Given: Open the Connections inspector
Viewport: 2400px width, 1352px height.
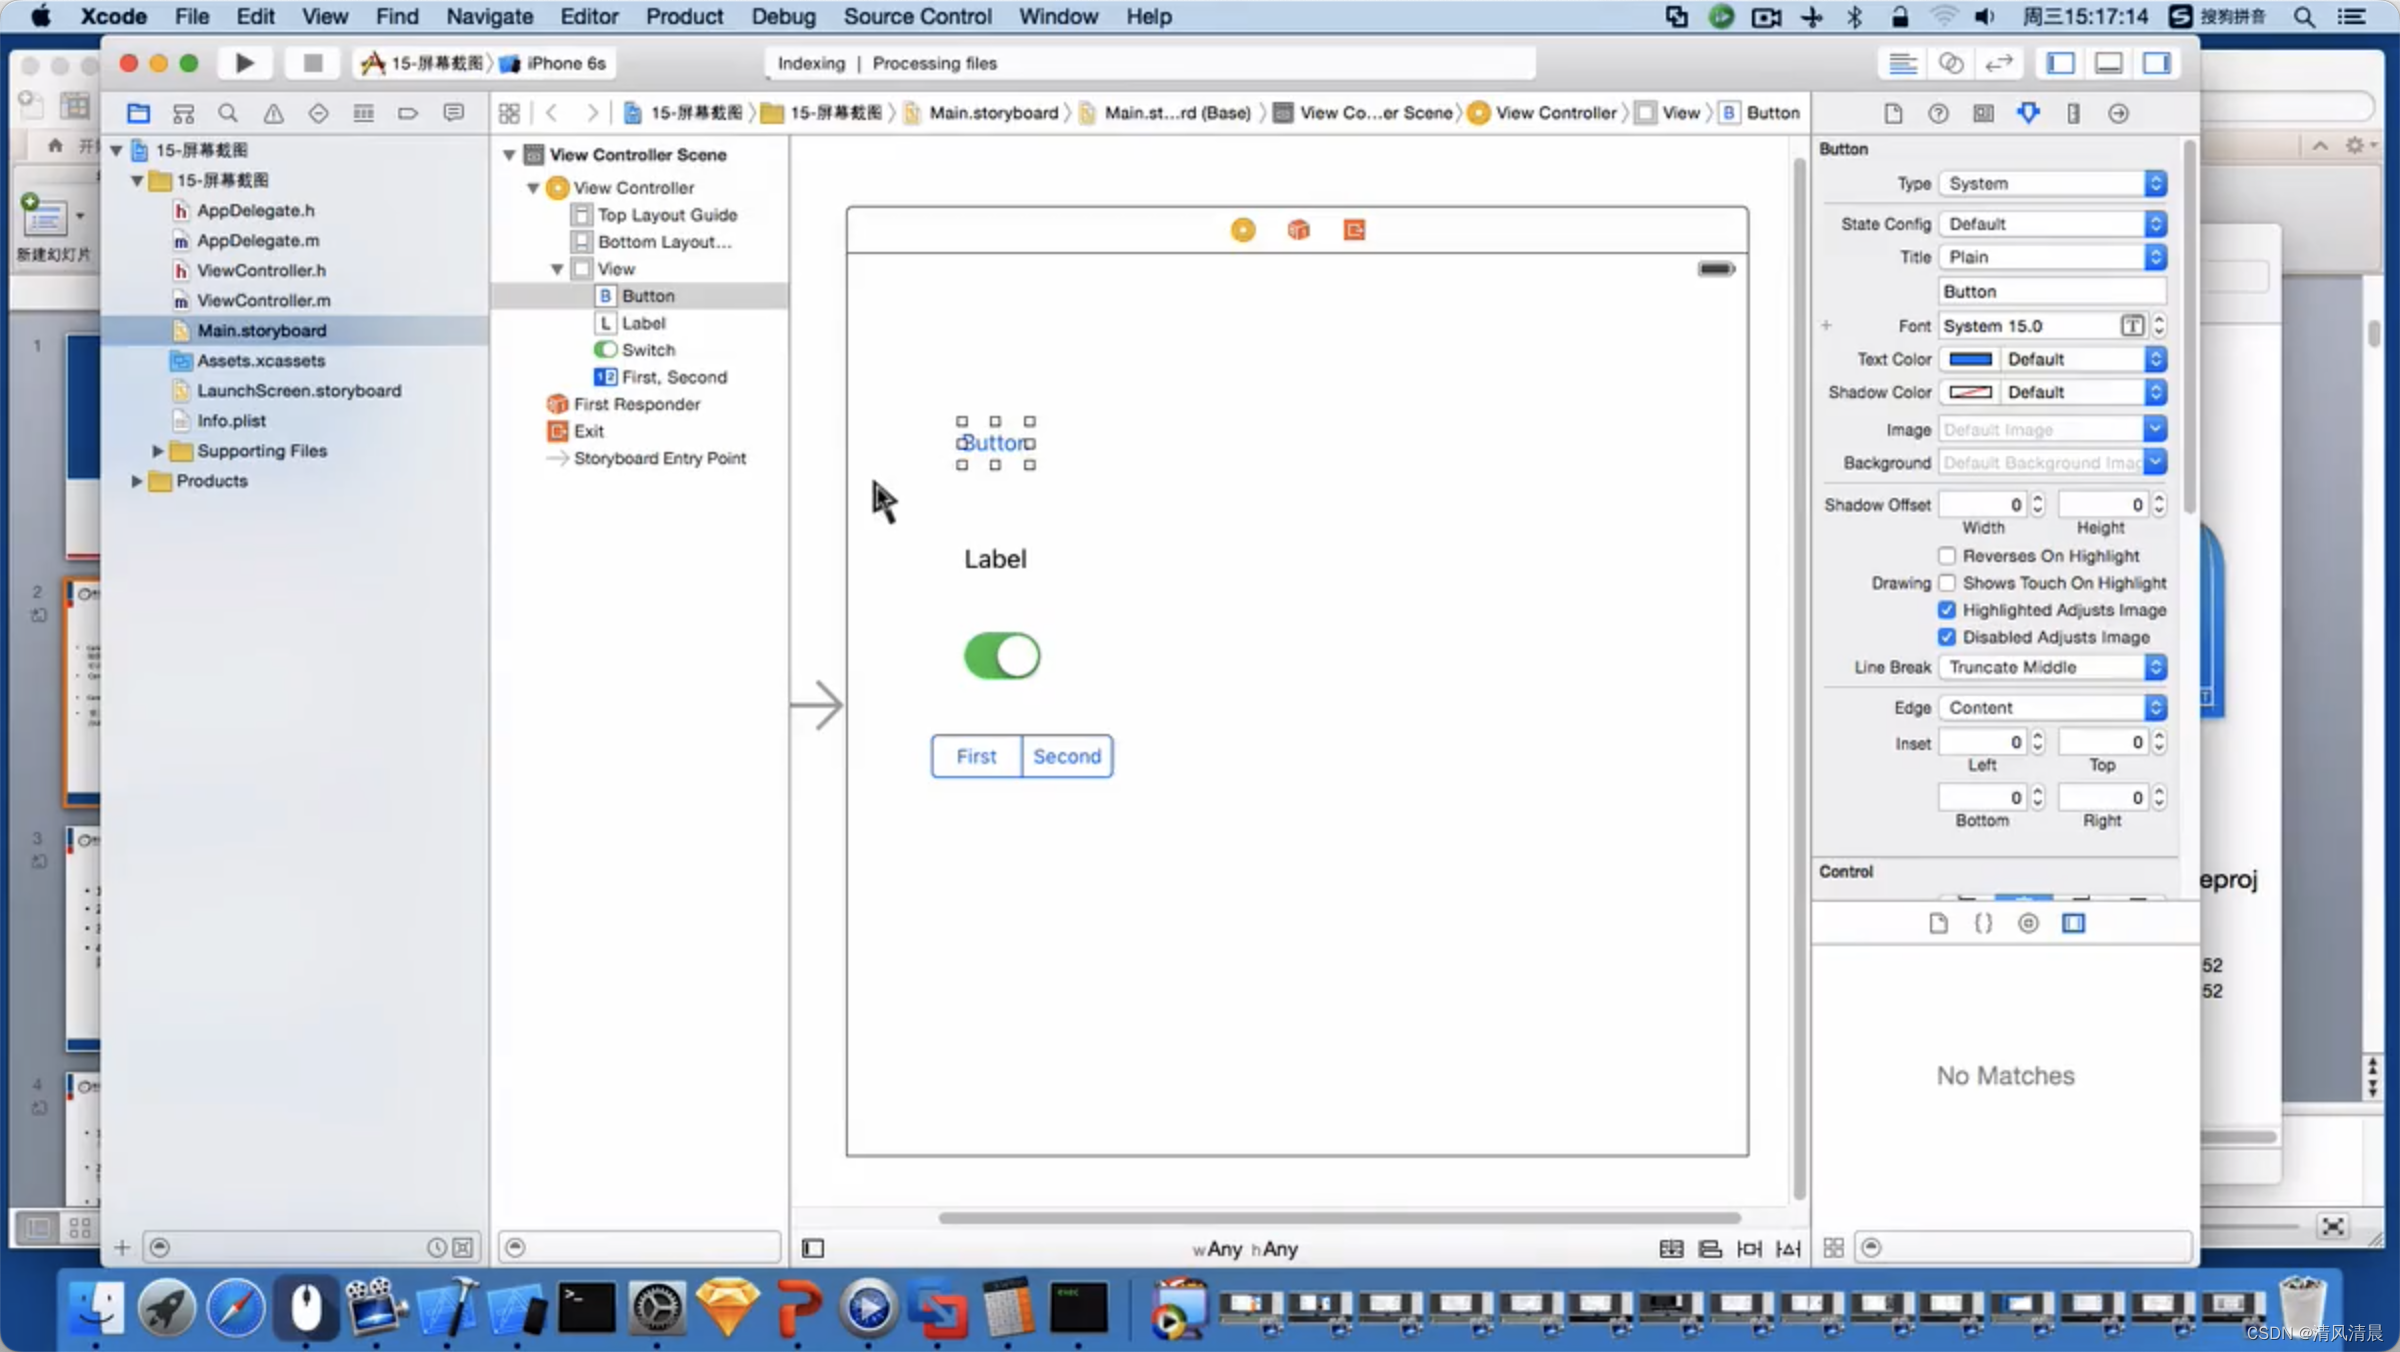Looking at the screenshot, I should (x=2118, y=113).
